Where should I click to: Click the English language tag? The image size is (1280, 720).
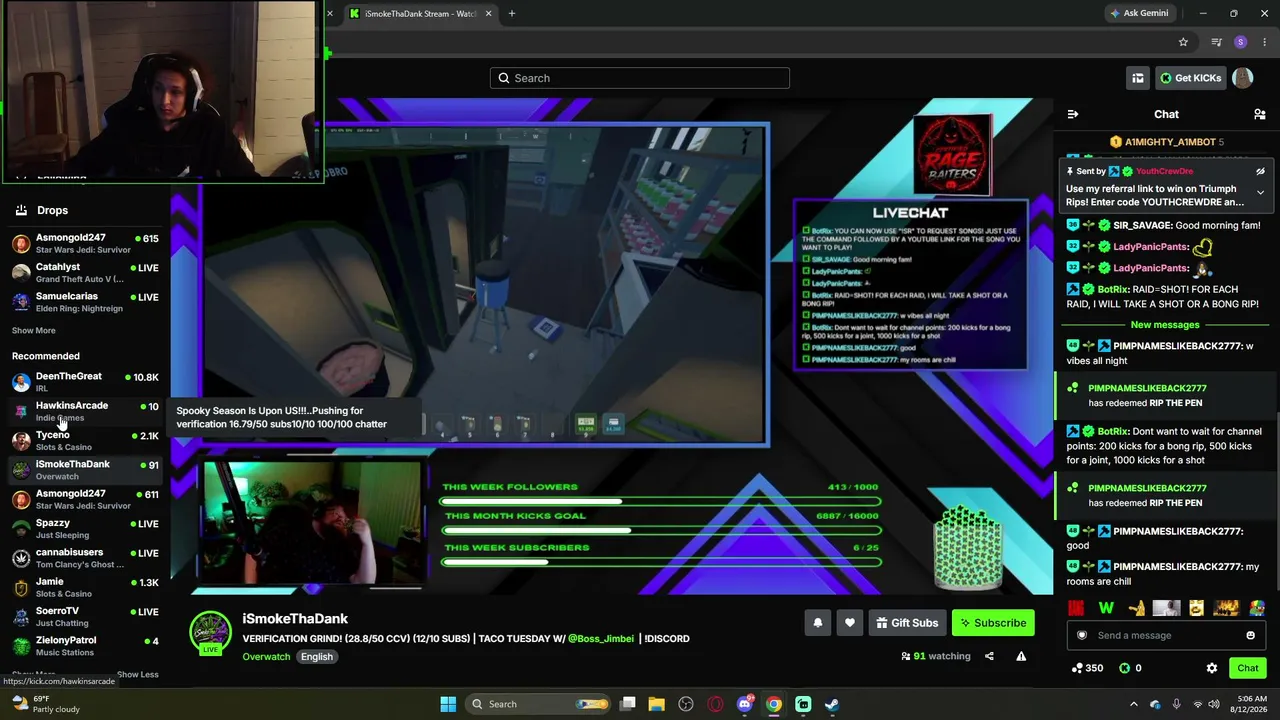[317, 657]
